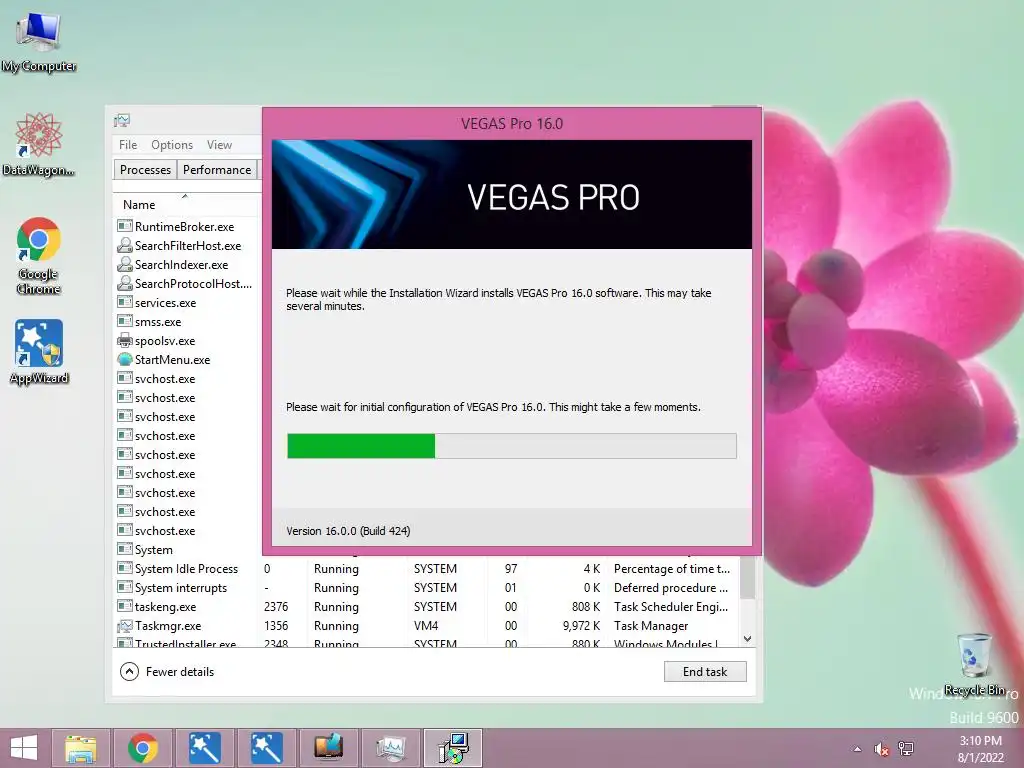The image size is (1024, 768).
Task: Select spoolsv.exe row
Action: (187, 341)
